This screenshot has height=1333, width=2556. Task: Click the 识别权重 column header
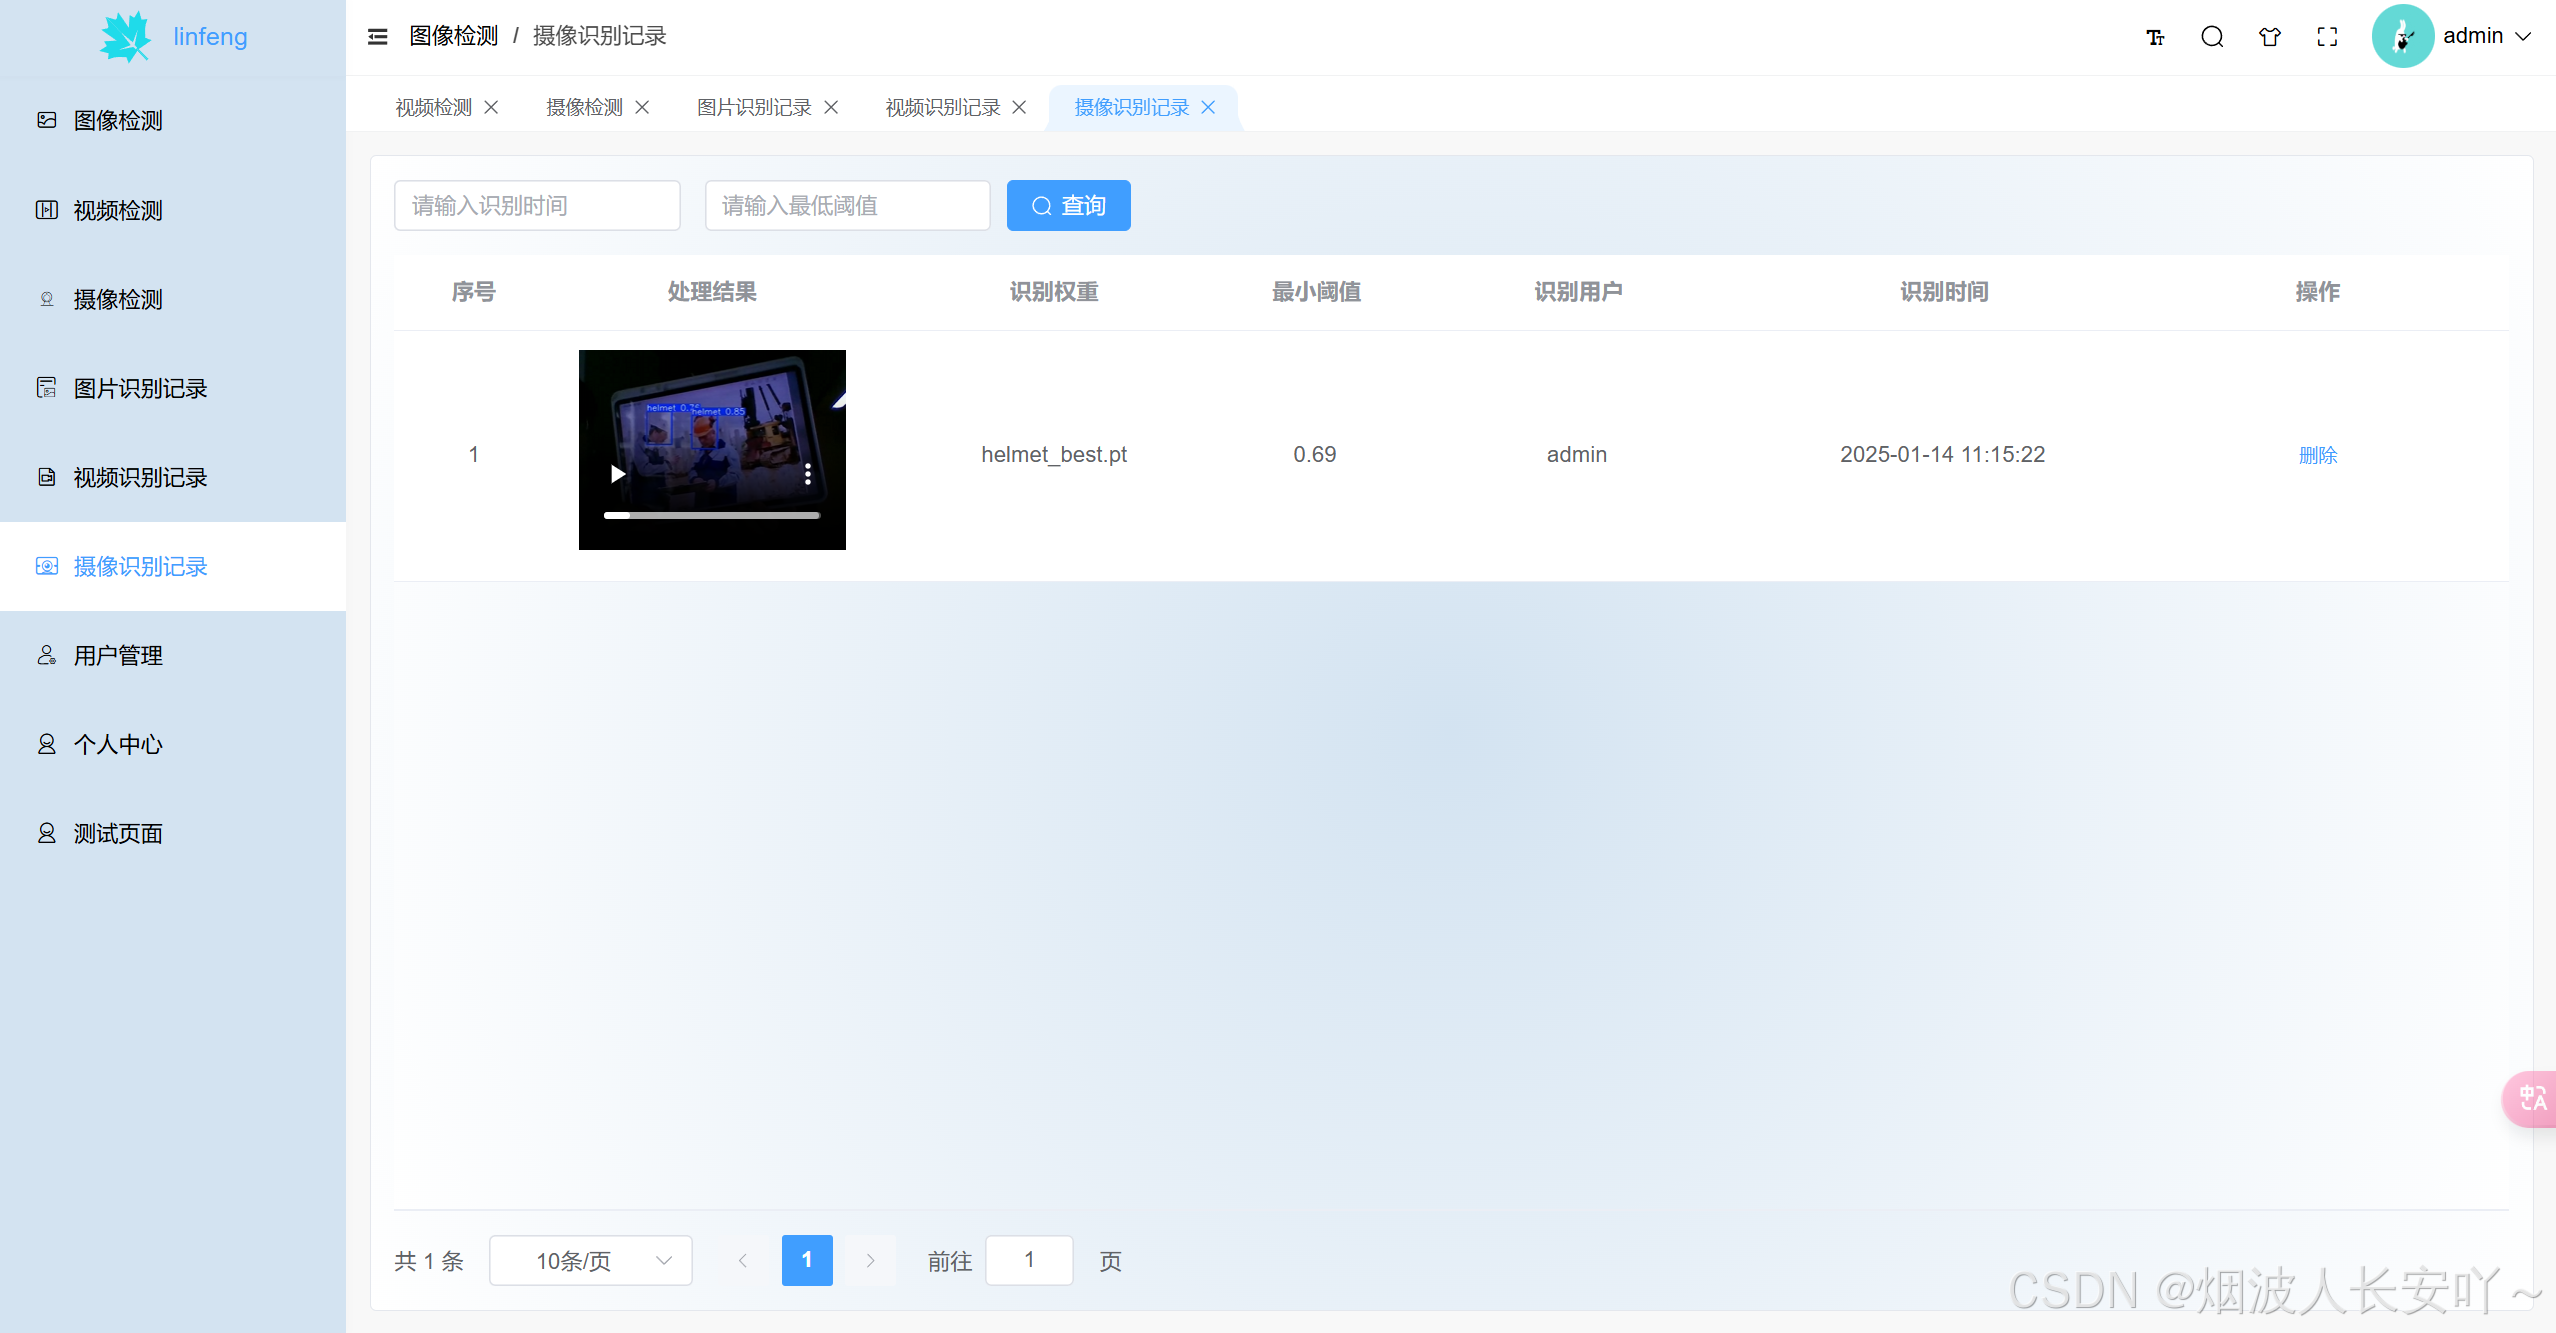[x=1054, y=292]
